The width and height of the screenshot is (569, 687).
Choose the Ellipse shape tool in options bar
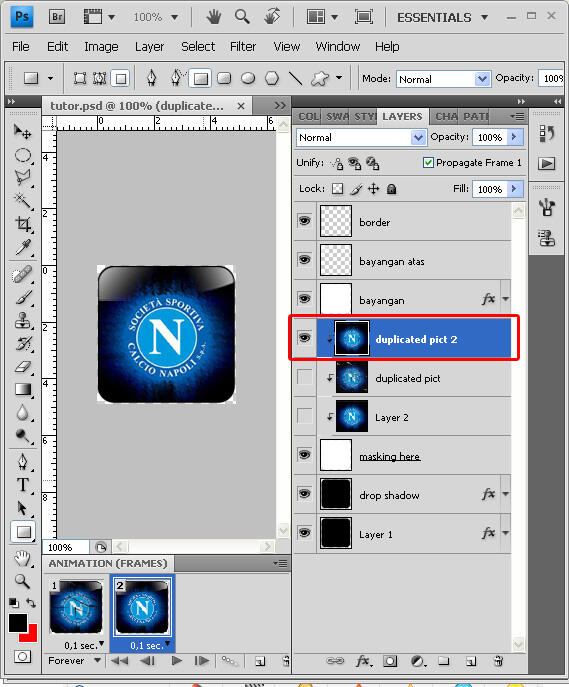(248, 78)
